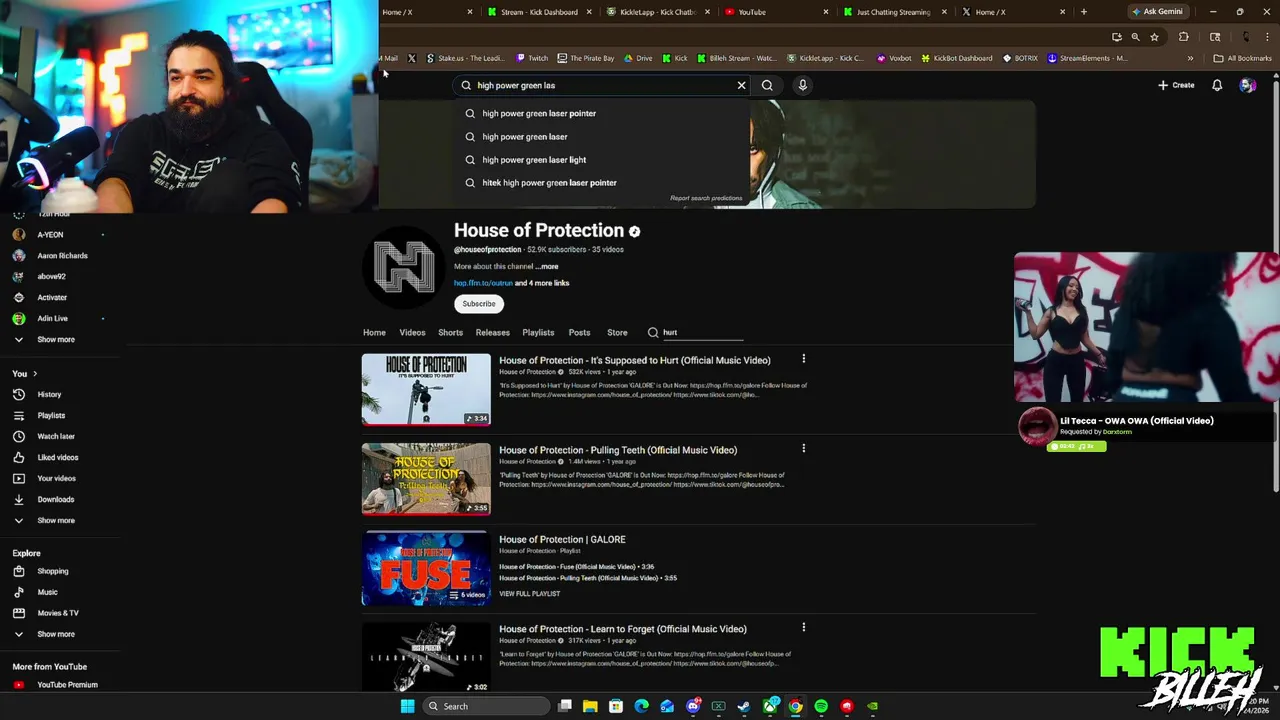Switch to the channel Home tab
This screenshot has height=720, width=1280.
tap(374, 332)
